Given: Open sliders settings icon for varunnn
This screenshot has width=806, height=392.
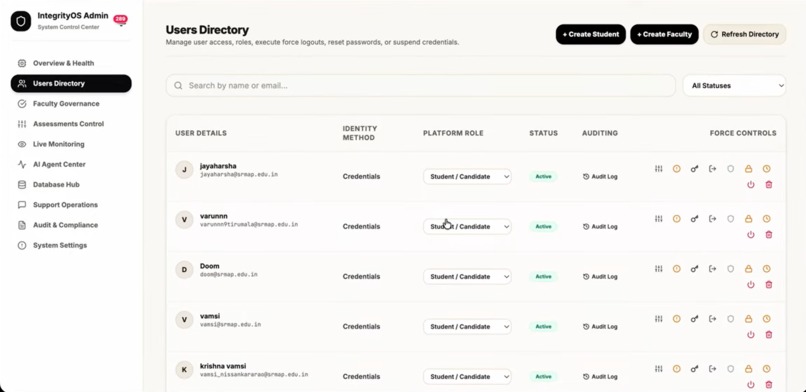Looking at the screenshot, I should (658, 218).
